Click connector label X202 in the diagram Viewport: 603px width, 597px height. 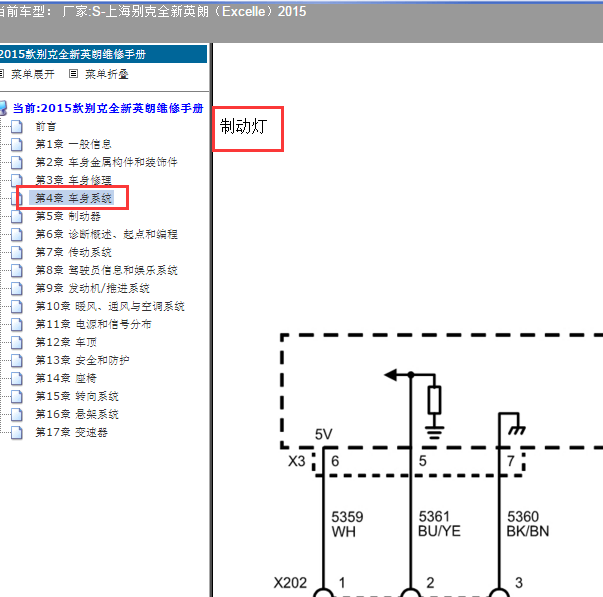(x=290, y=583)
